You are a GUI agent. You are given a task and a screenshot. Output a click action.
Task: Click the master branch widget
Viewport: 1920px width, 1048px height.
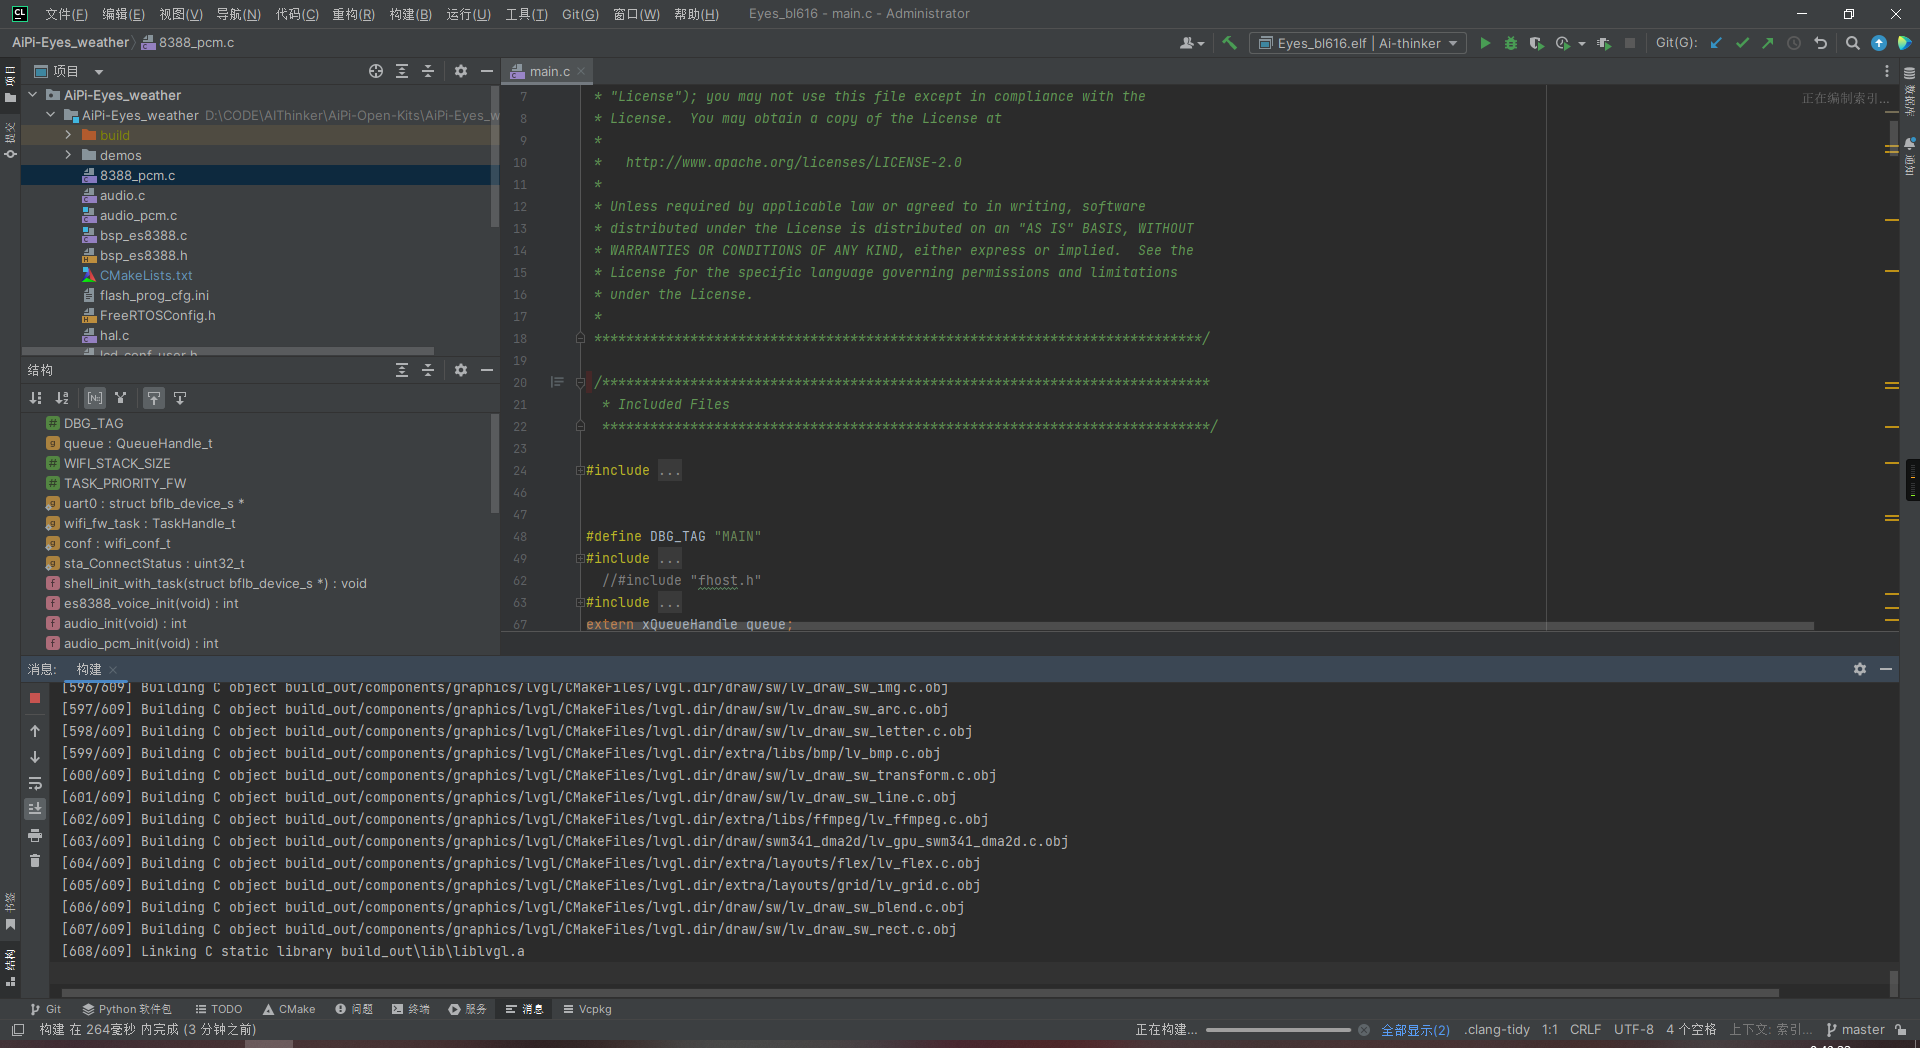[x=1855, y=1030]
